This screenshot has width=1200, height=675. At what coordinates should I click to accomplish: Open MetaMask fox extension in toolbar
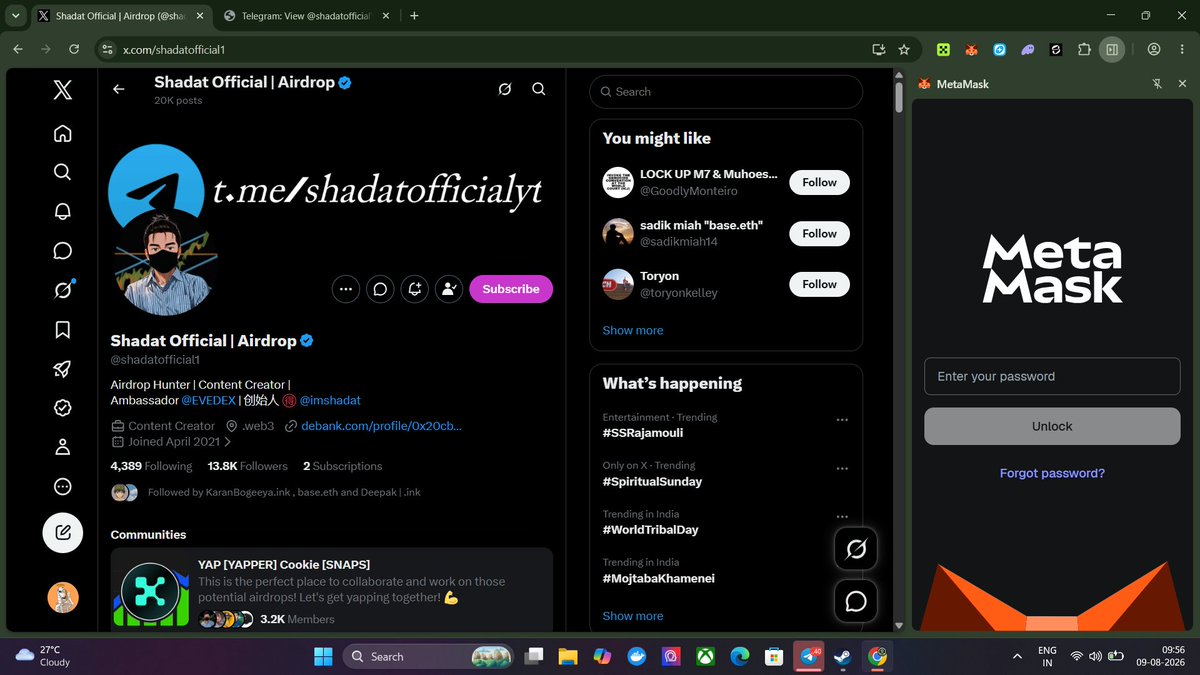[970, 49]
